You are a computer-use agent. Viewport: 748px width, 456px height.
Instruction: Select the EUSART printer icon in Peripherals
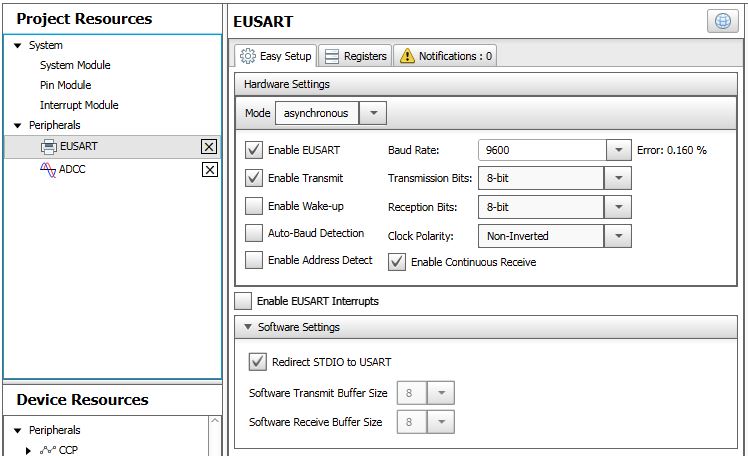pos(48,147)
